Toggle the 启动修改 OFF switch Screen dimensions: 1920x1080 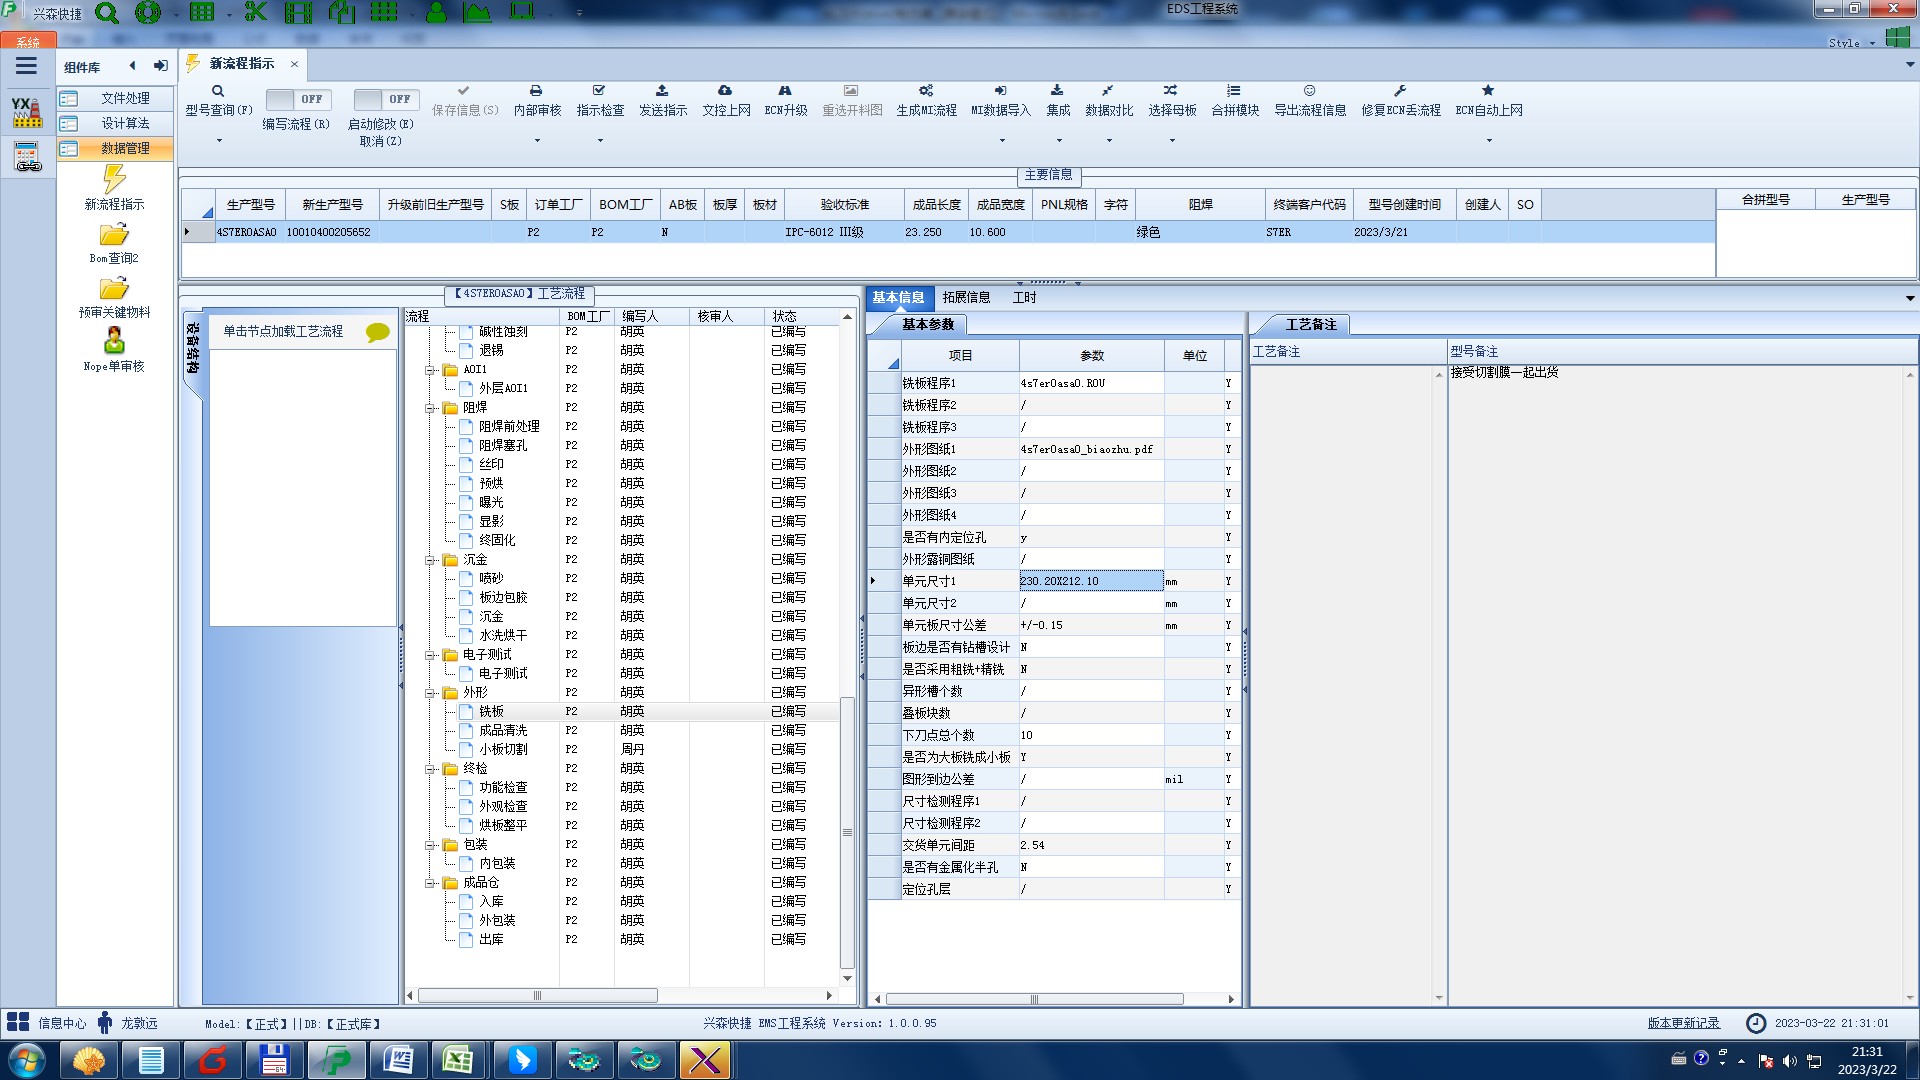pos(385,99)
